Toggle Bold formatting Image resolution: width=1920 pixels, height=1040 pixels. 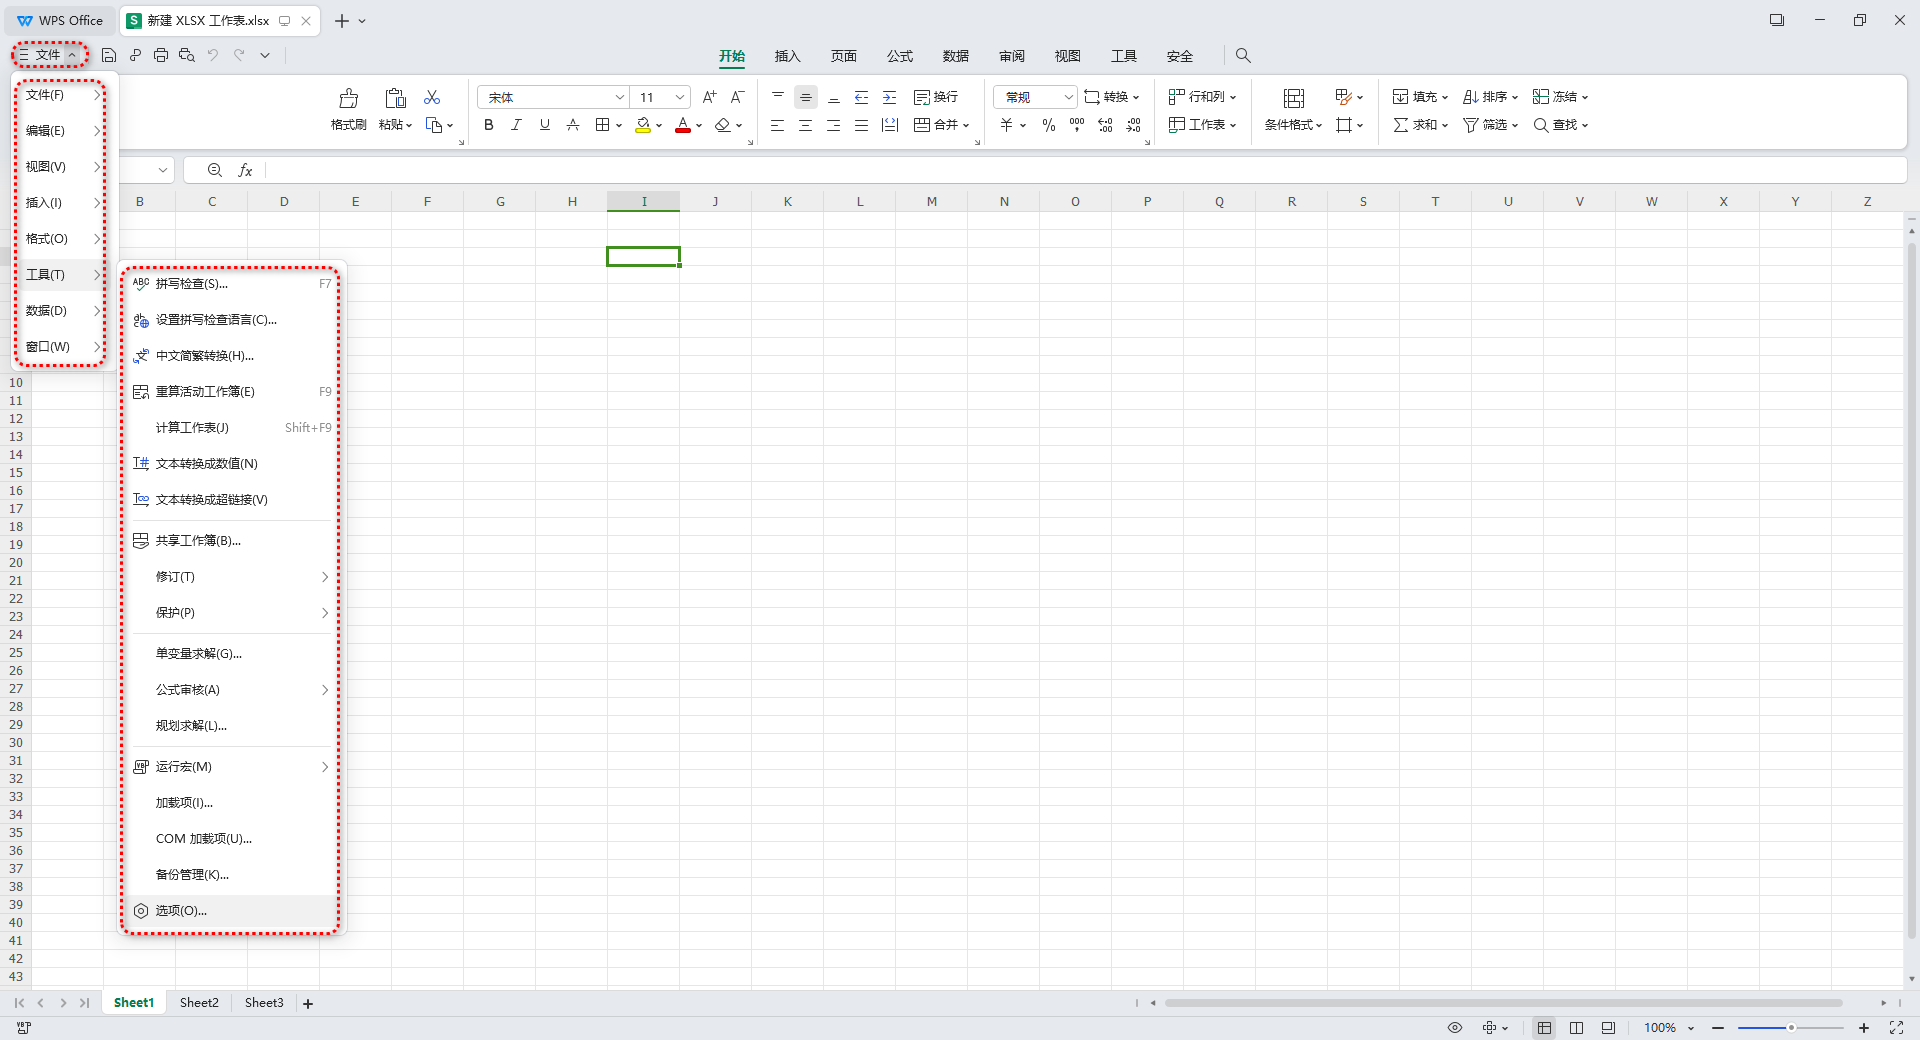(488, 125)
